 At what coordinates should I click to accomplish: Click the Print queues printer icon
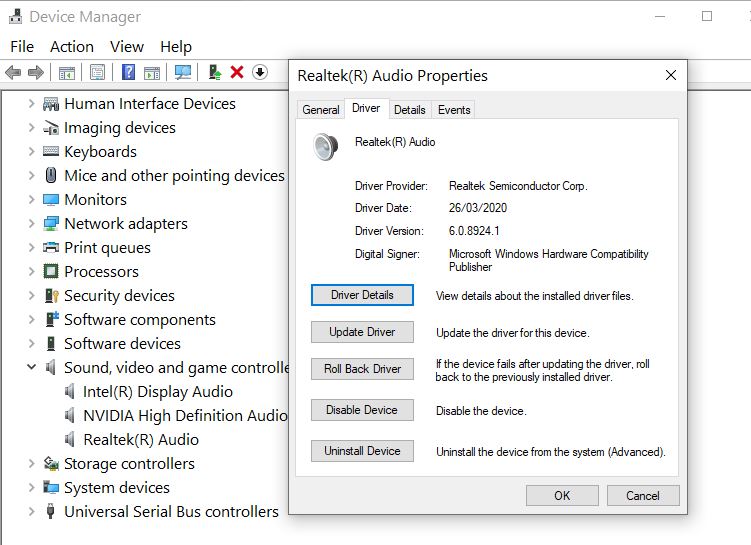[x=51, y=247]
